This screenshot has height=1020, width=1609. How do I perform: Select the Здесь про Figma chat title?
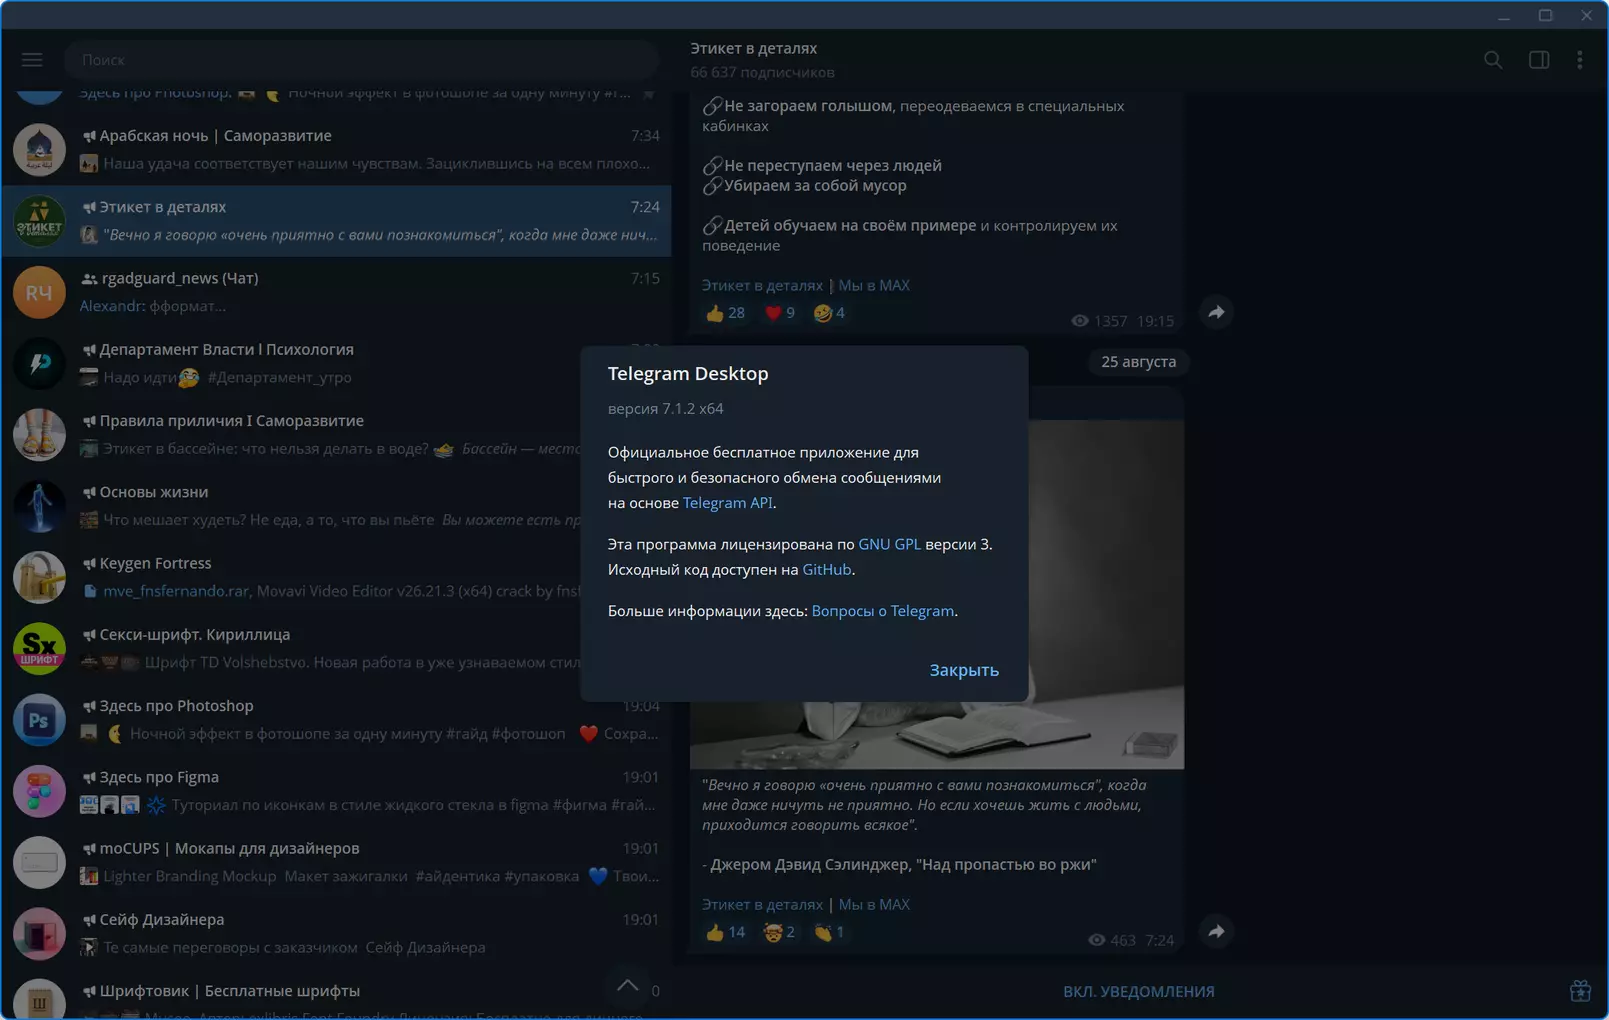click(x=159, y=777)
